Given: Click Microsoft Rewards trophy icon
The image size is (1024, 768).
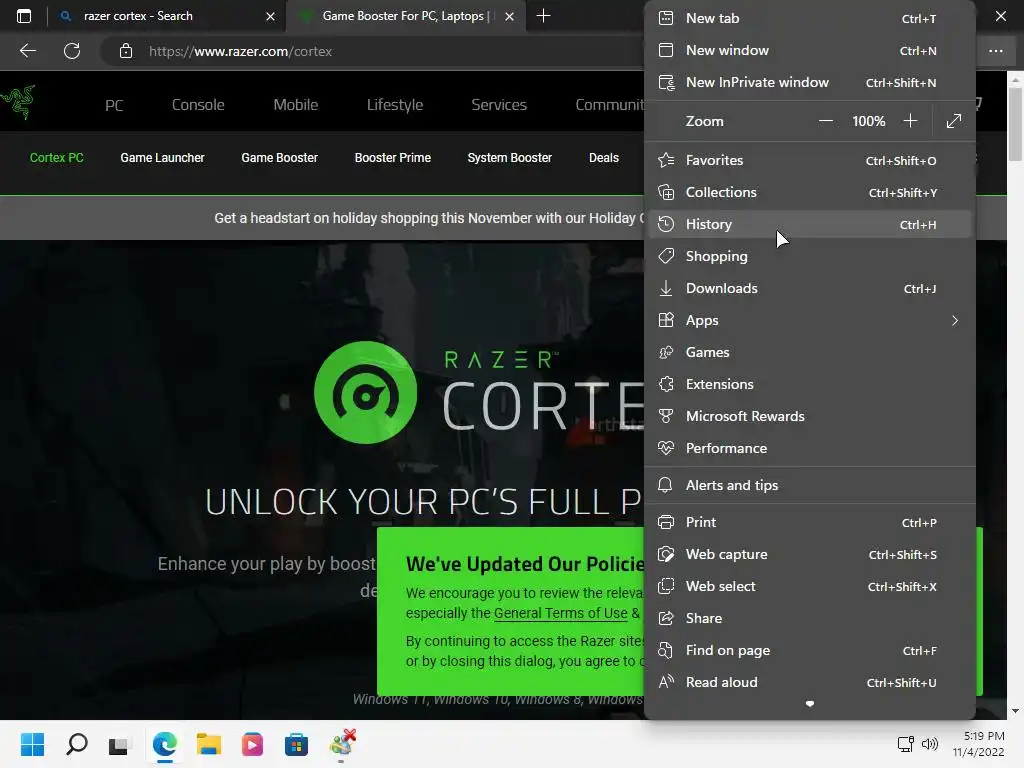Looking at the screenshot, I should 665,416.
